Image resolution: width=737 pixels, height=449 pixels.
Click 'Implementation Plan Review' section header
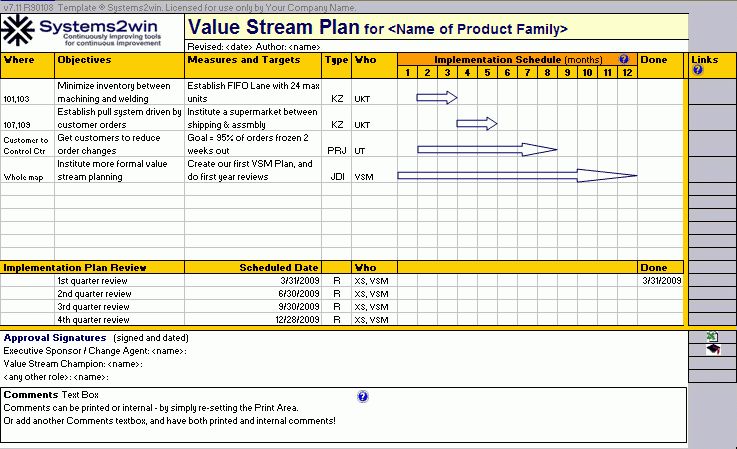(92, 268)
